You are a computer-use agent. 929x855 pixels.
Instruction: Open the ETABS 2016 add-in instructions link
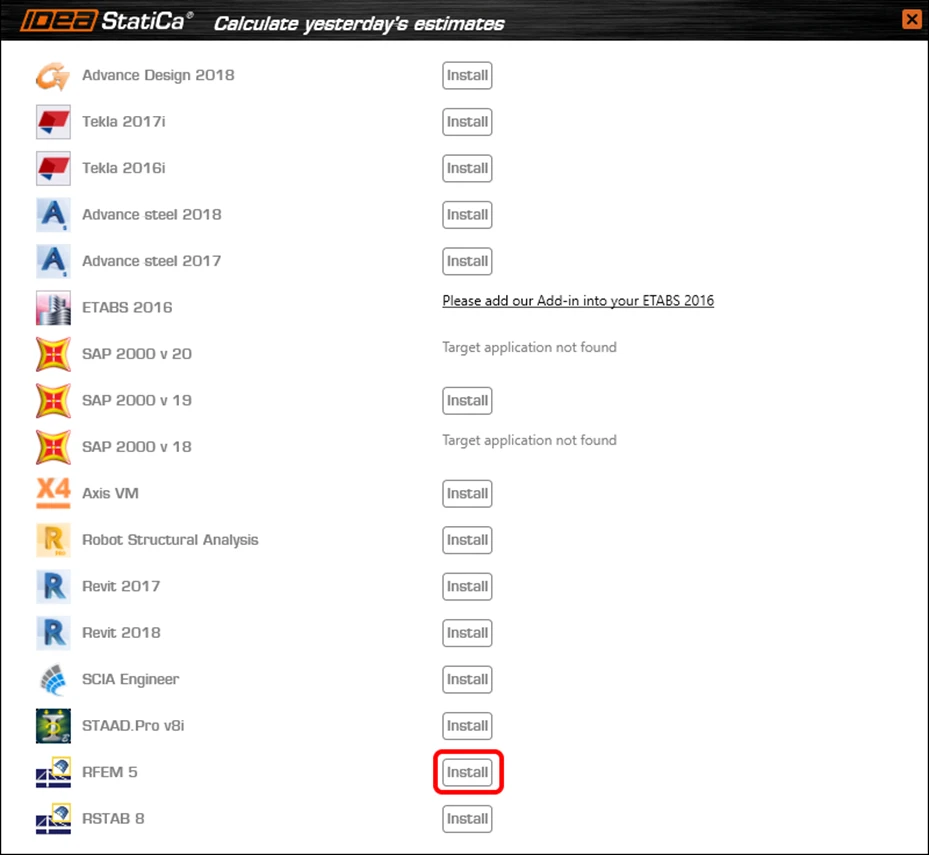[x=578, y=301]
